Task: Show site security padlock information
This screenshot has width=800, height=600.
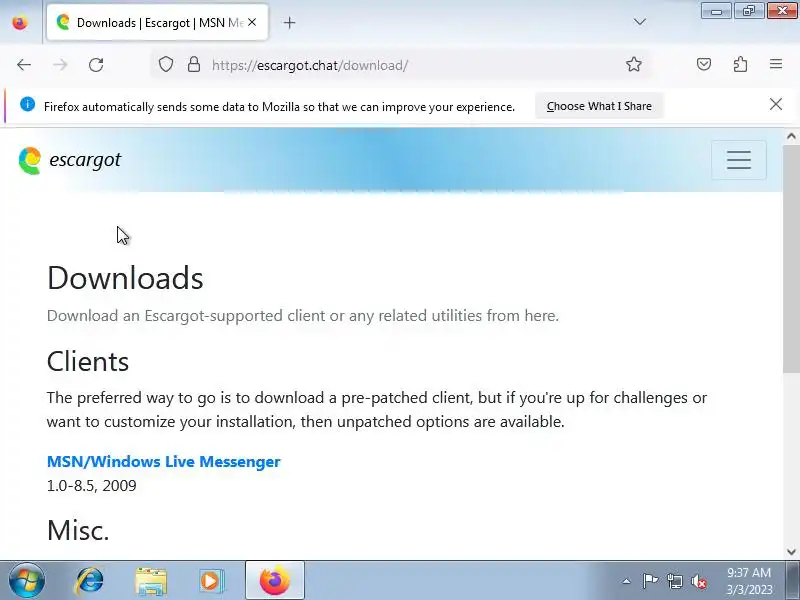Action: click(193, 65)
